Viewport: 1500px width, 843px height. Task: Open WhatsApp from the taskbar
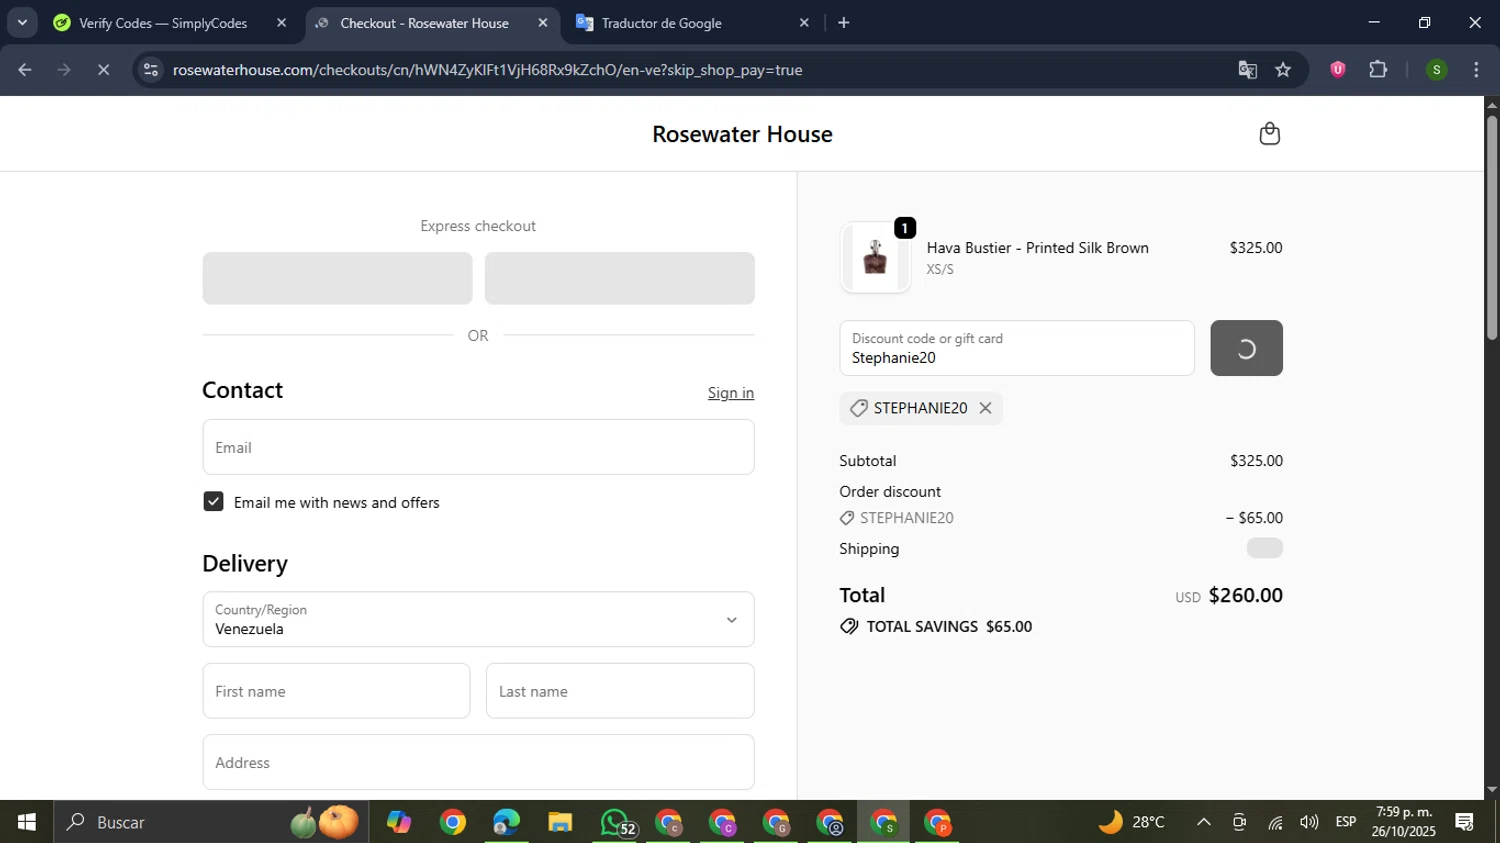coord(615,822)
